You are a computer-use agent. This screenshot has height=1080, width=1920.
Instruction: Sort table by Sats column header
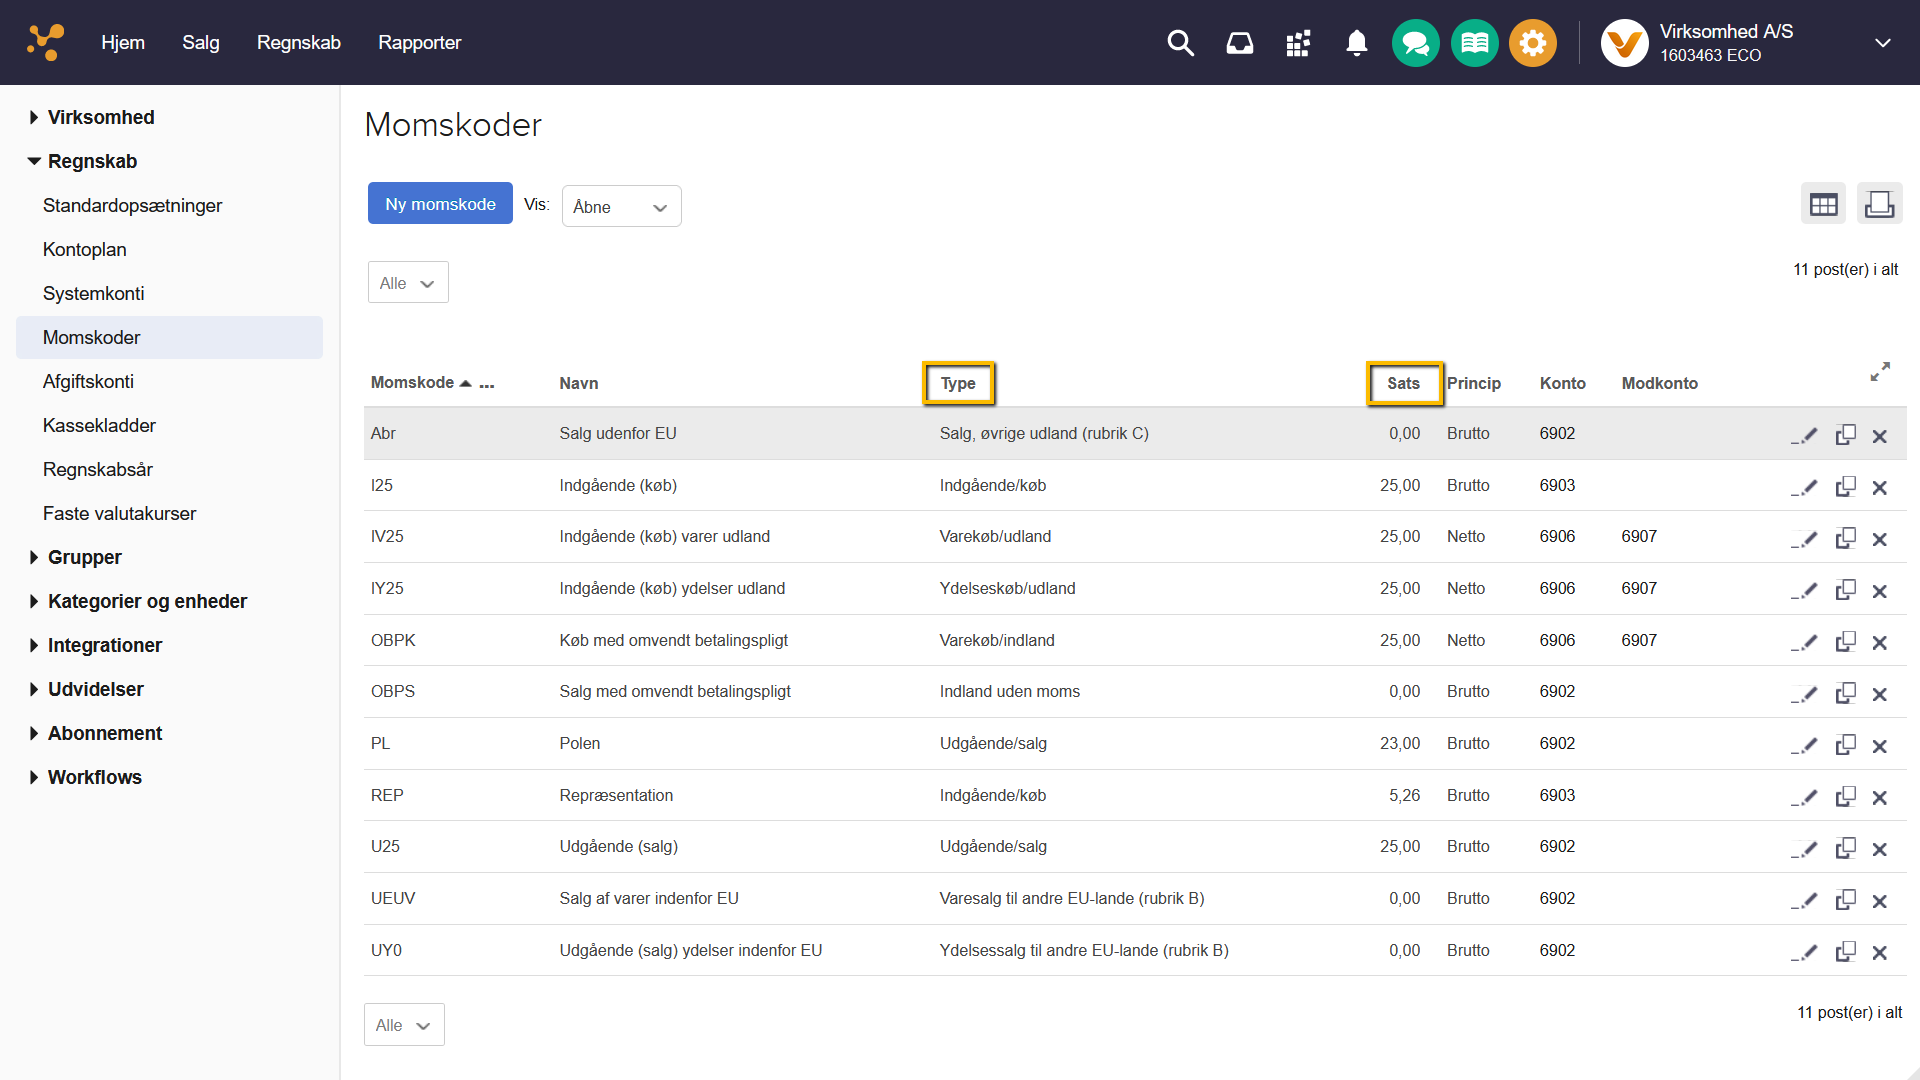coord(1403,383)
